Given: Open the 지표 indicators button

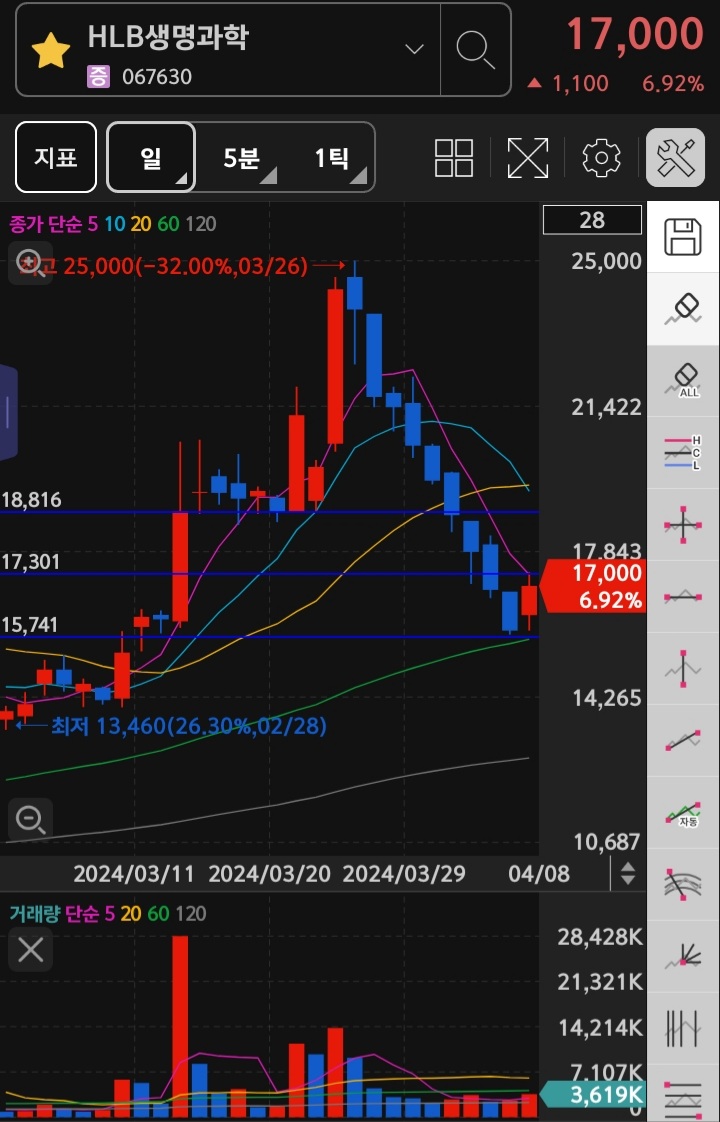Looking at the screenshot, I should 56,157.
